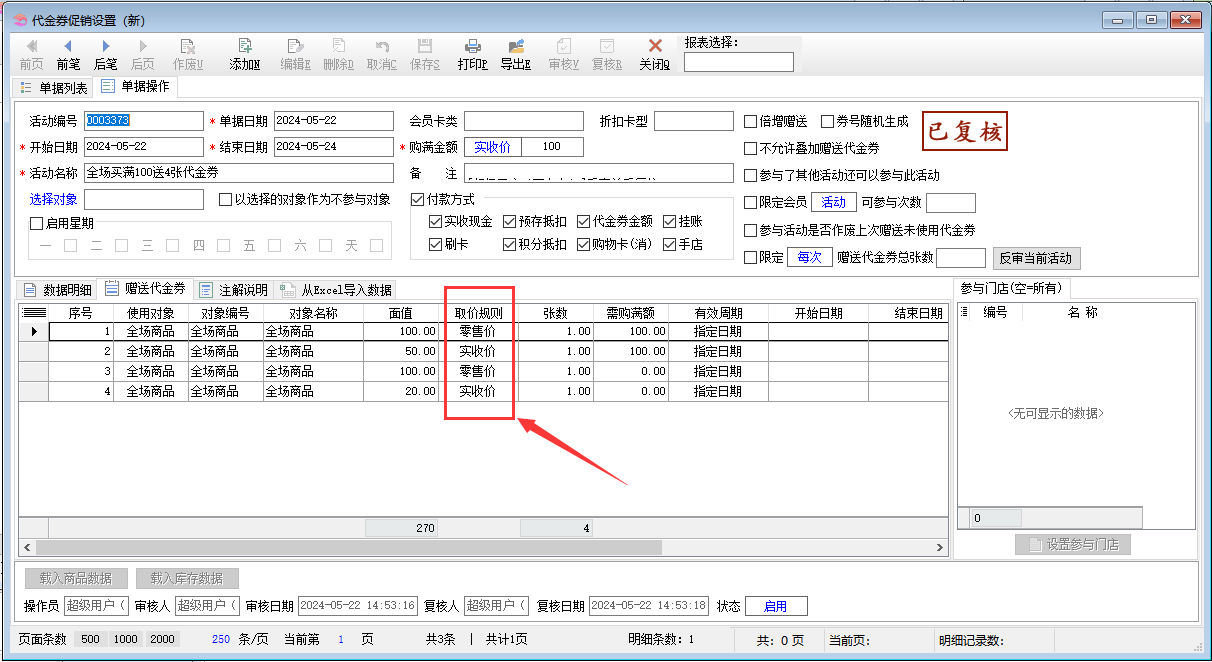Click the 选择对象 link
The image size is (1212, 662).
point(54,199)
